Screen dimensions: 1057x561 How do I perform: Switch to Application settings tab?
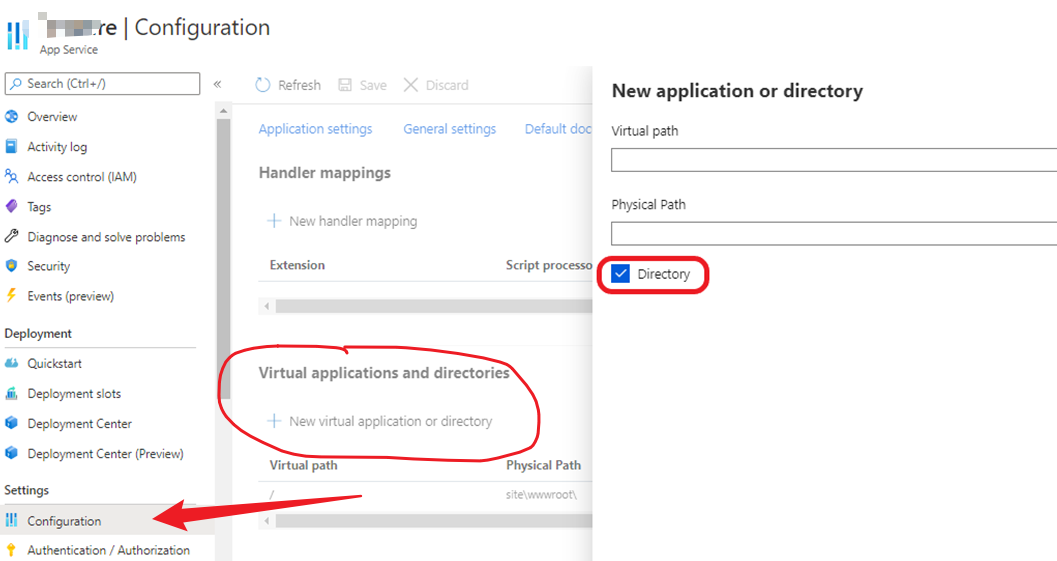coord(315,129)
